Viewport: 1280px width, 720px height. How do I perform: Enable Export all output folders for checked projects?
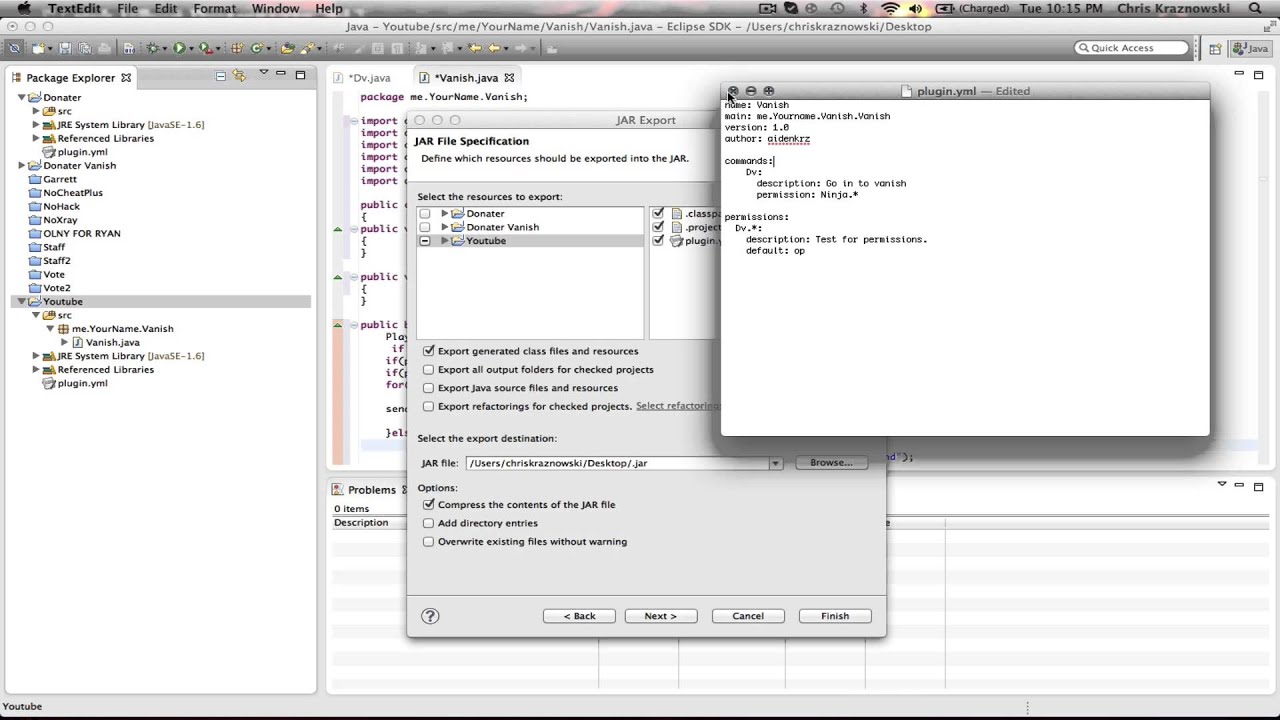(x=429, y=370)
